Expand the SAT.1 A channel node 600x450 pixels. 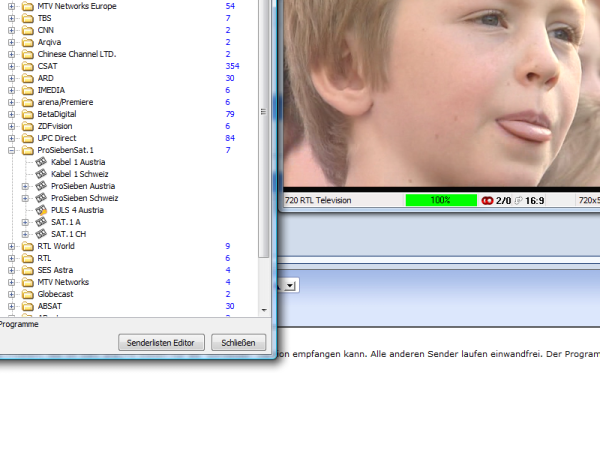click(25, 222)
